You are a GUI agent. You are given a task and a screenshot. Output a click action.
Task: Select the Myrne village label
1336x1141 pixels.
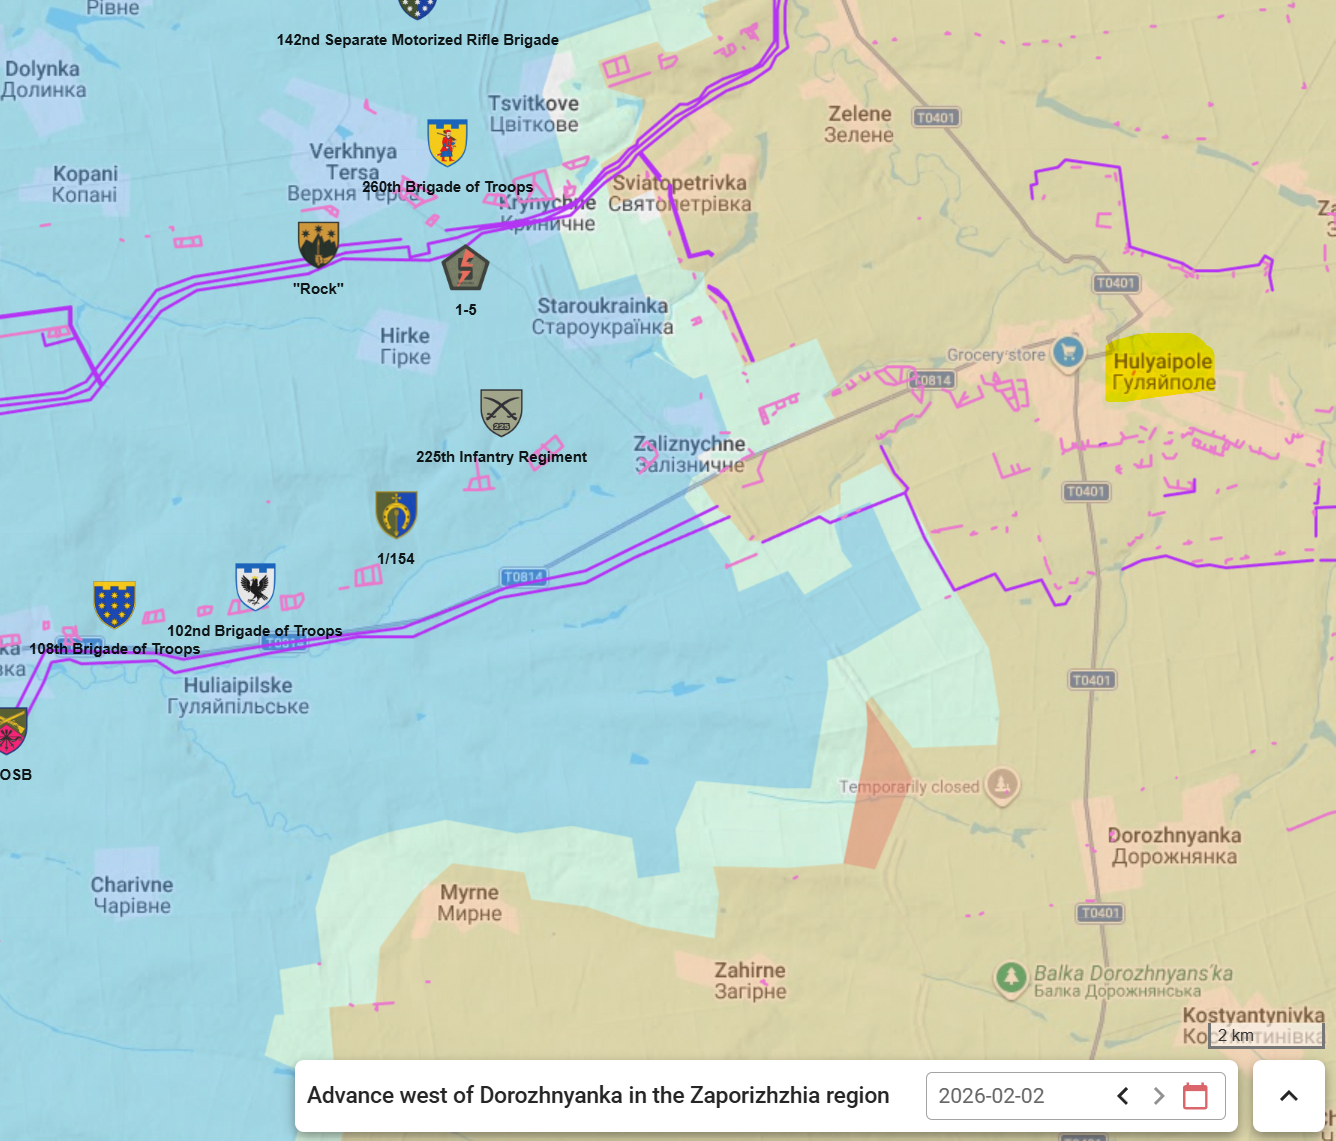click(x=470, y=903)
